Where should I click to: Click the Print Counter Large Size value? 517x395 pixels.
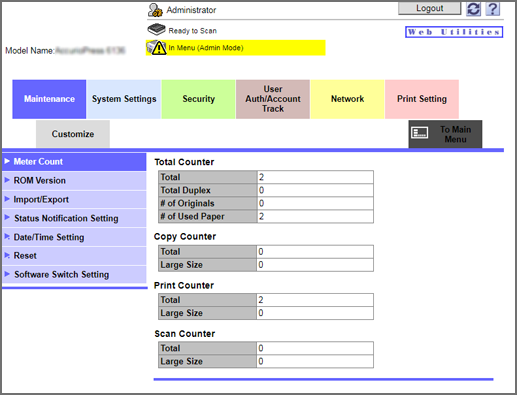pos(315,313)
